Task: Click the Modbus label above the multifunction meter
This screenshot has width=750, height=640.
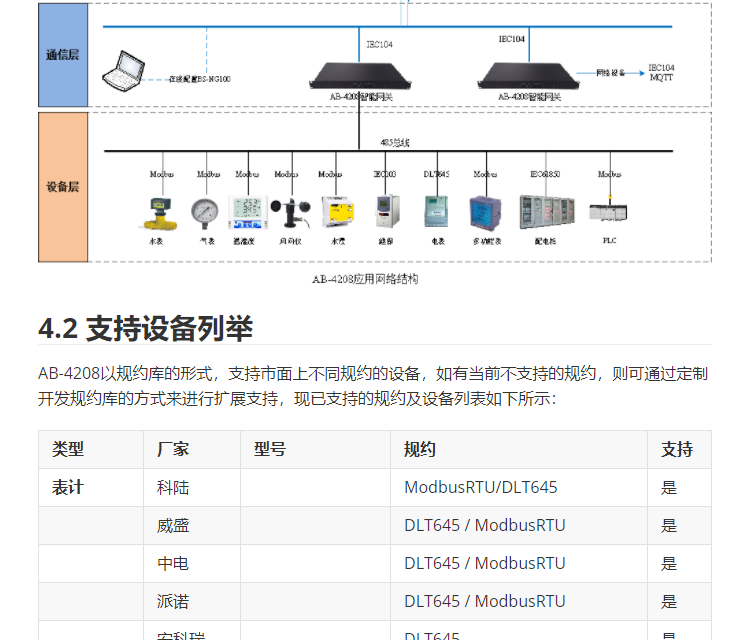Action: click(485, 174)
